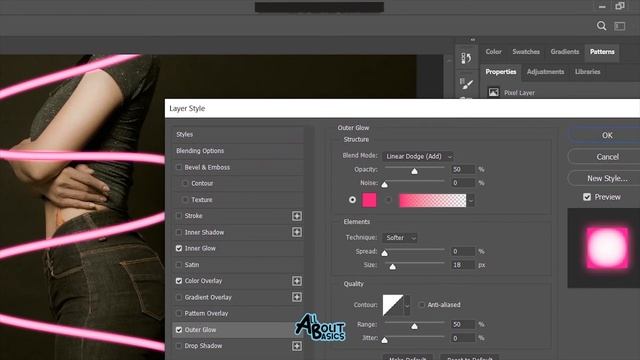The height and width of the screenshot is (360, 640).
Task: Click the Size slider handle
Action: pos(392,267)
